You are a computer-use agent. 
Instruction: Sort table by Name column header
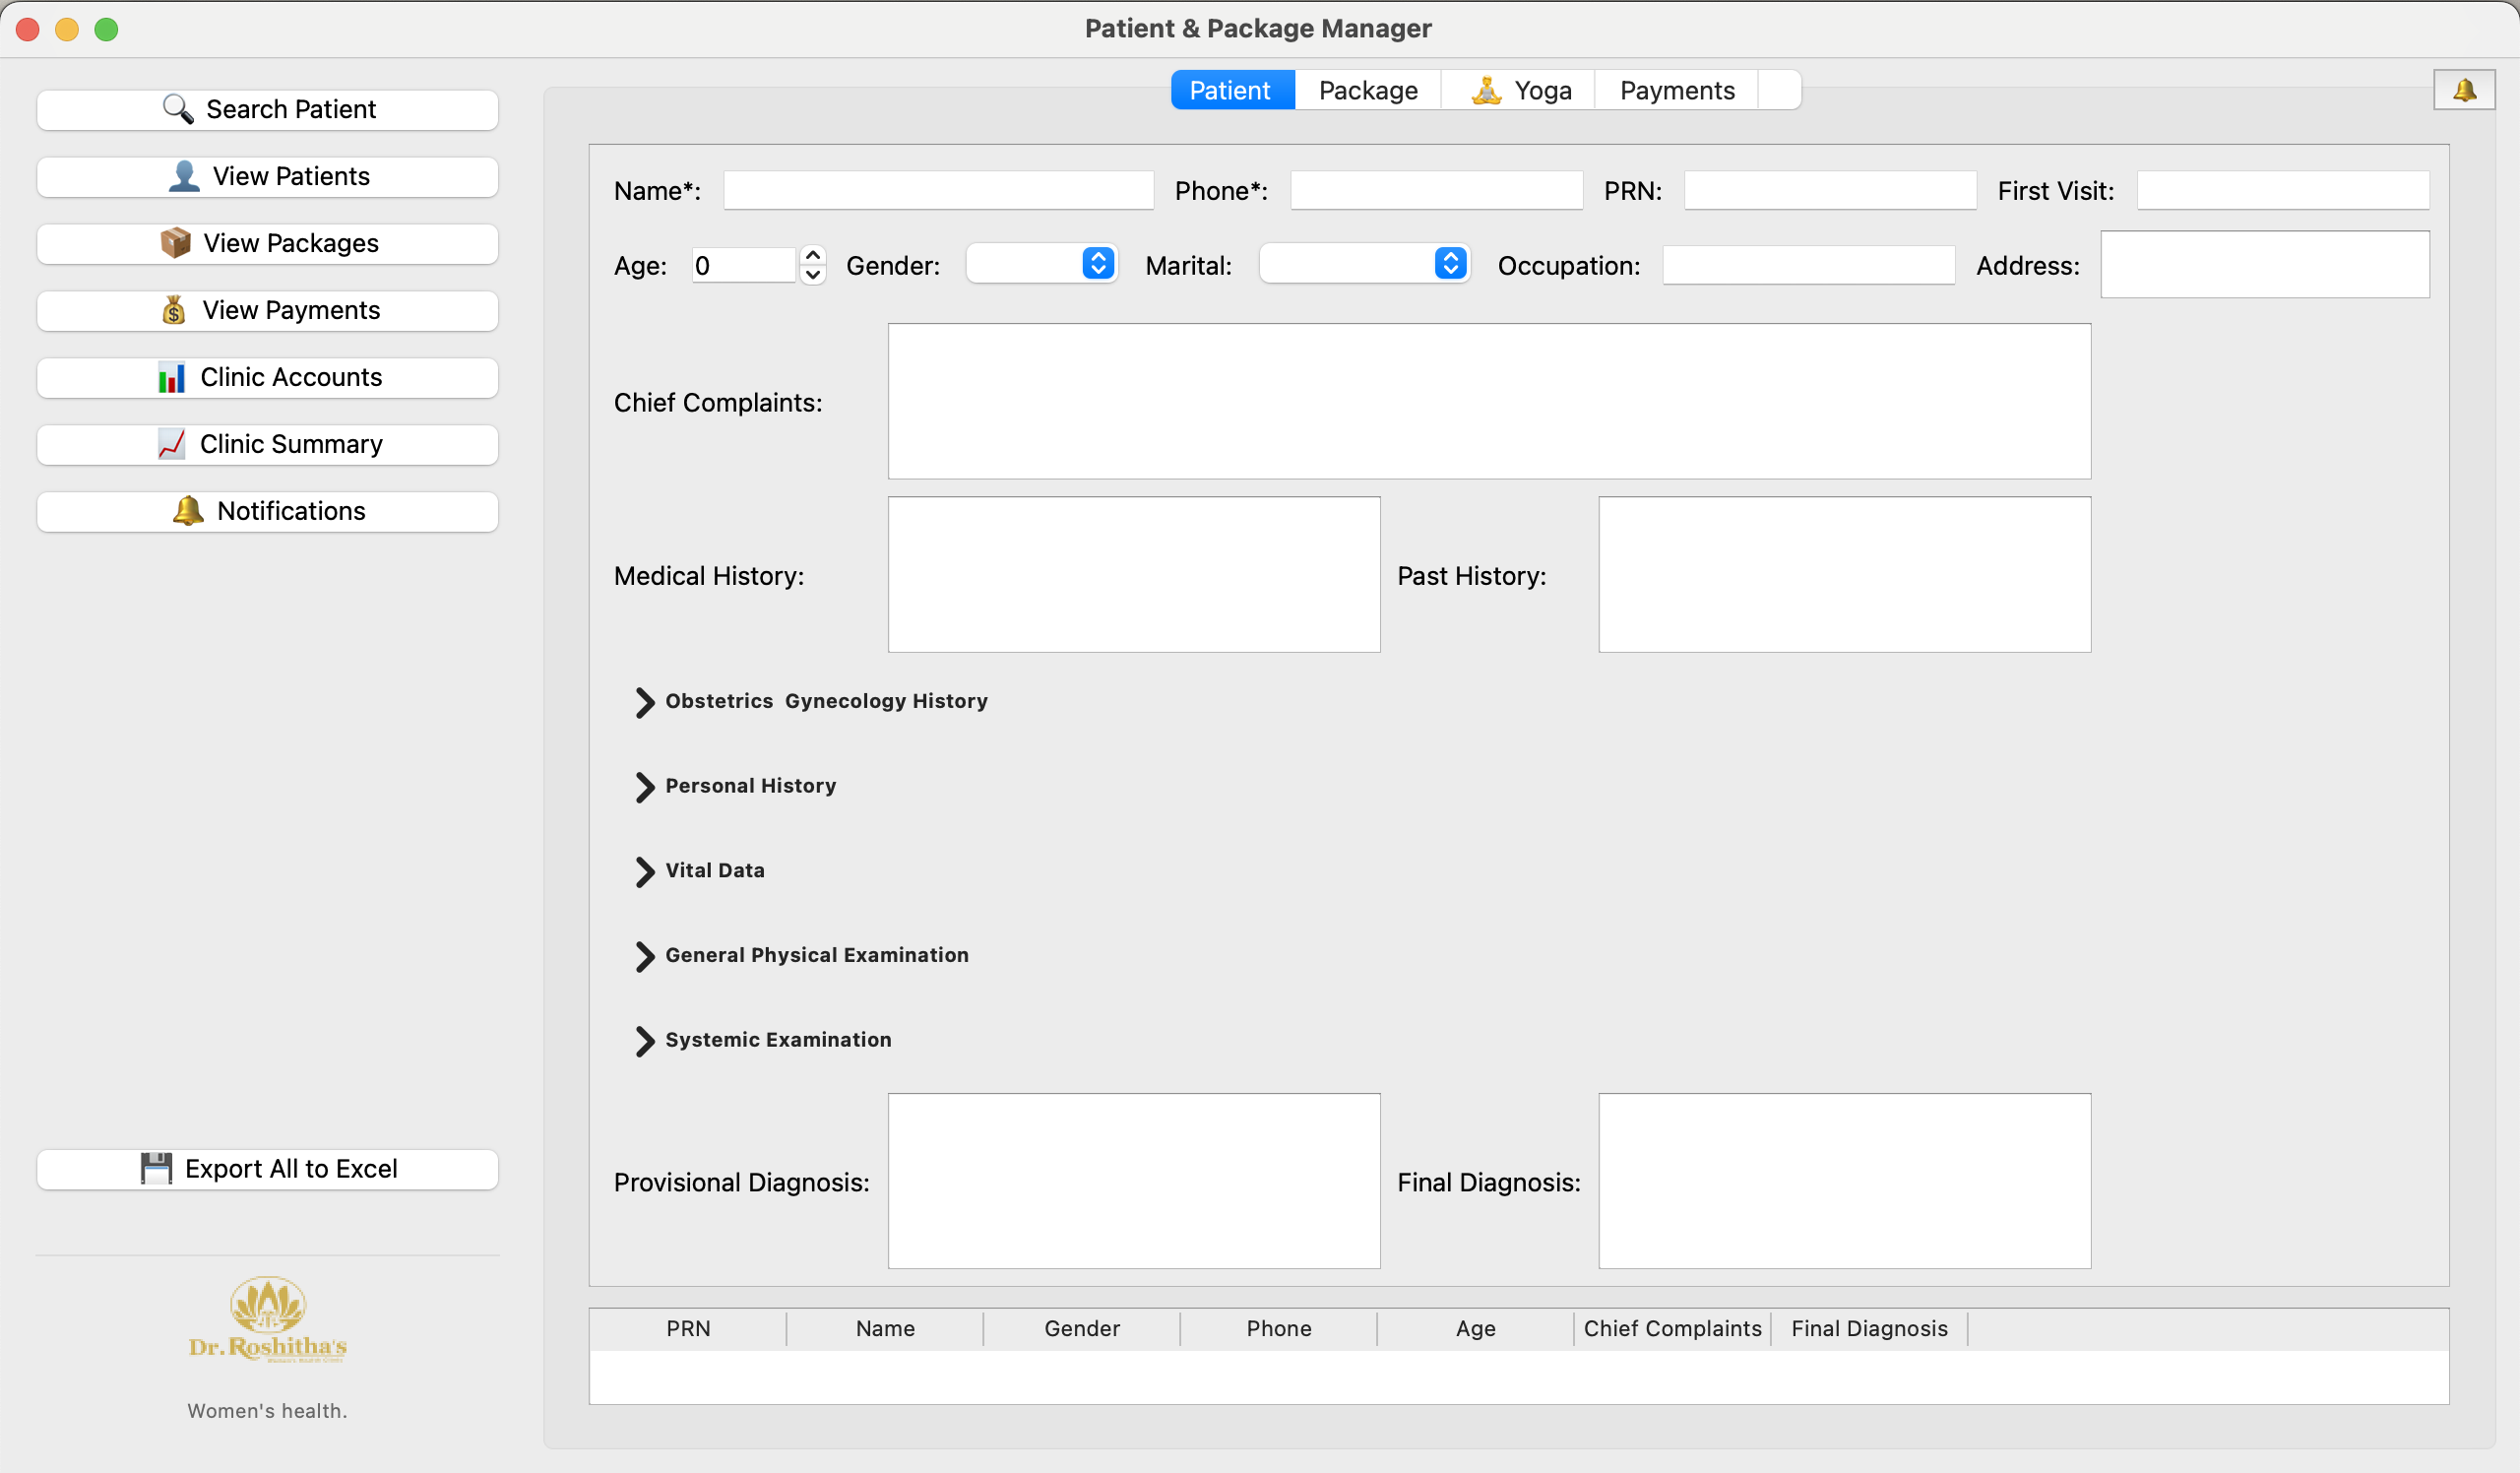(x=885, y=1329)
